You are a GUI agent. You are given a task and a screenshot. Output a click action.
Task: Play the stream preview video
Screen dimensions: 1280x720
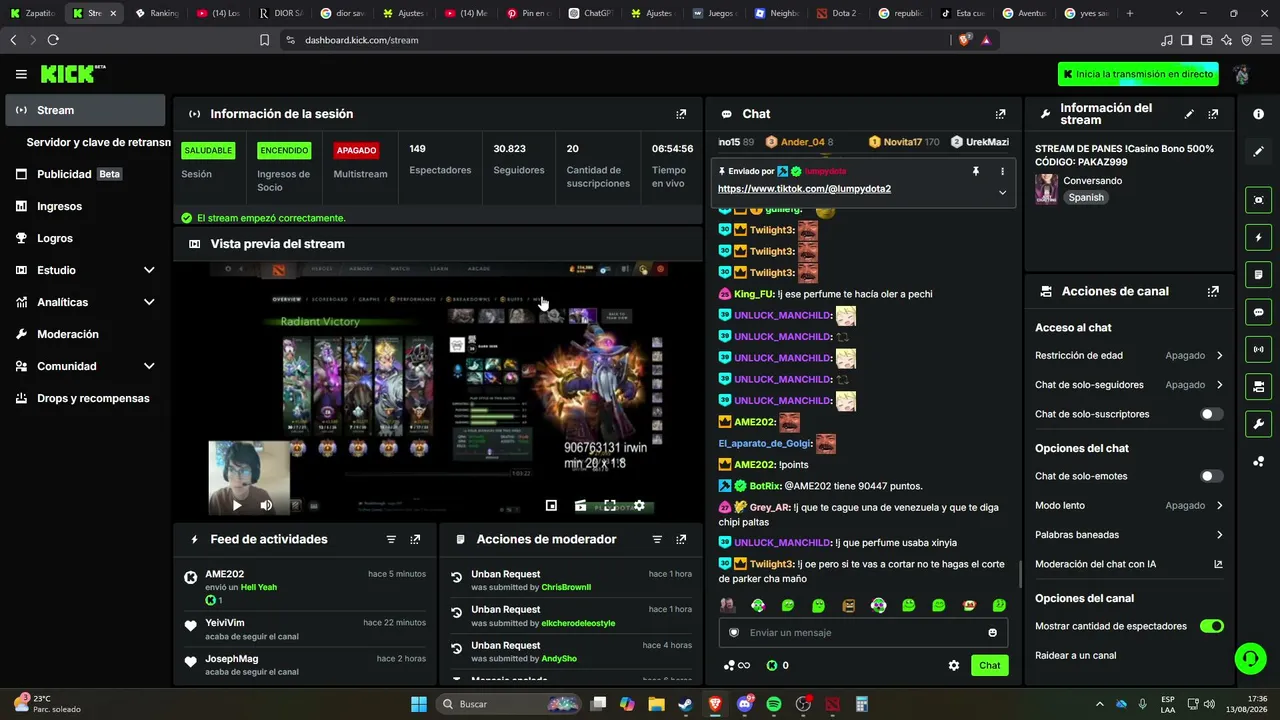(x=237, y=506)
